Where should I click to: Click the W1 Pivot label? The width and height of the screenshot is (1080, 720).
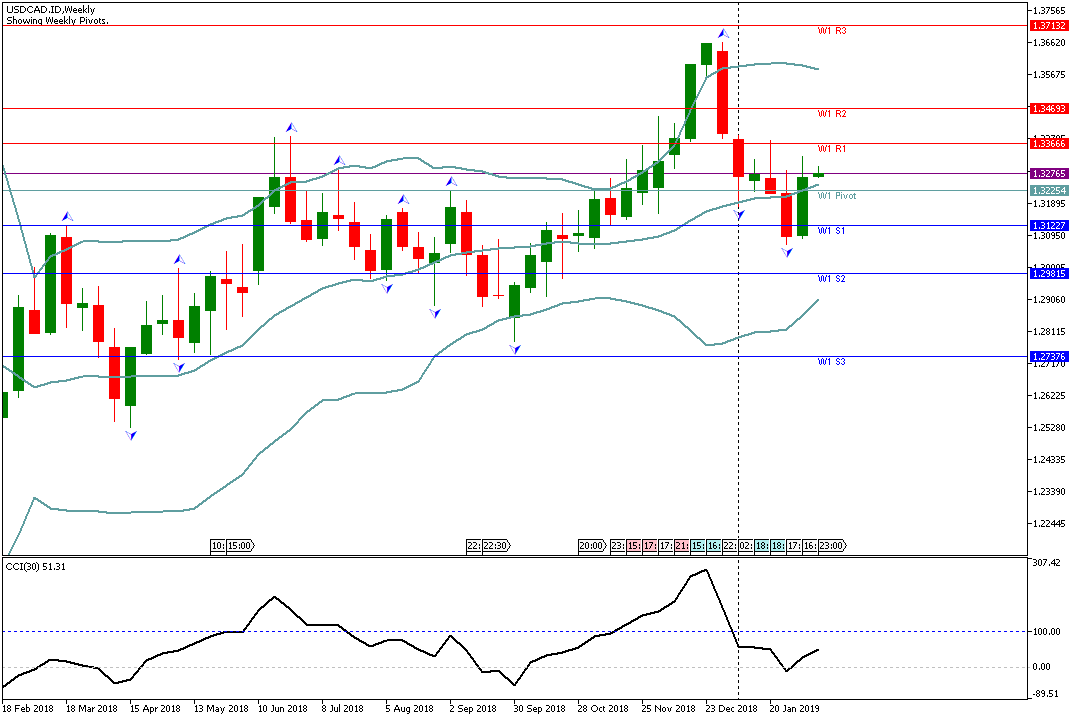tap(837, 196)
